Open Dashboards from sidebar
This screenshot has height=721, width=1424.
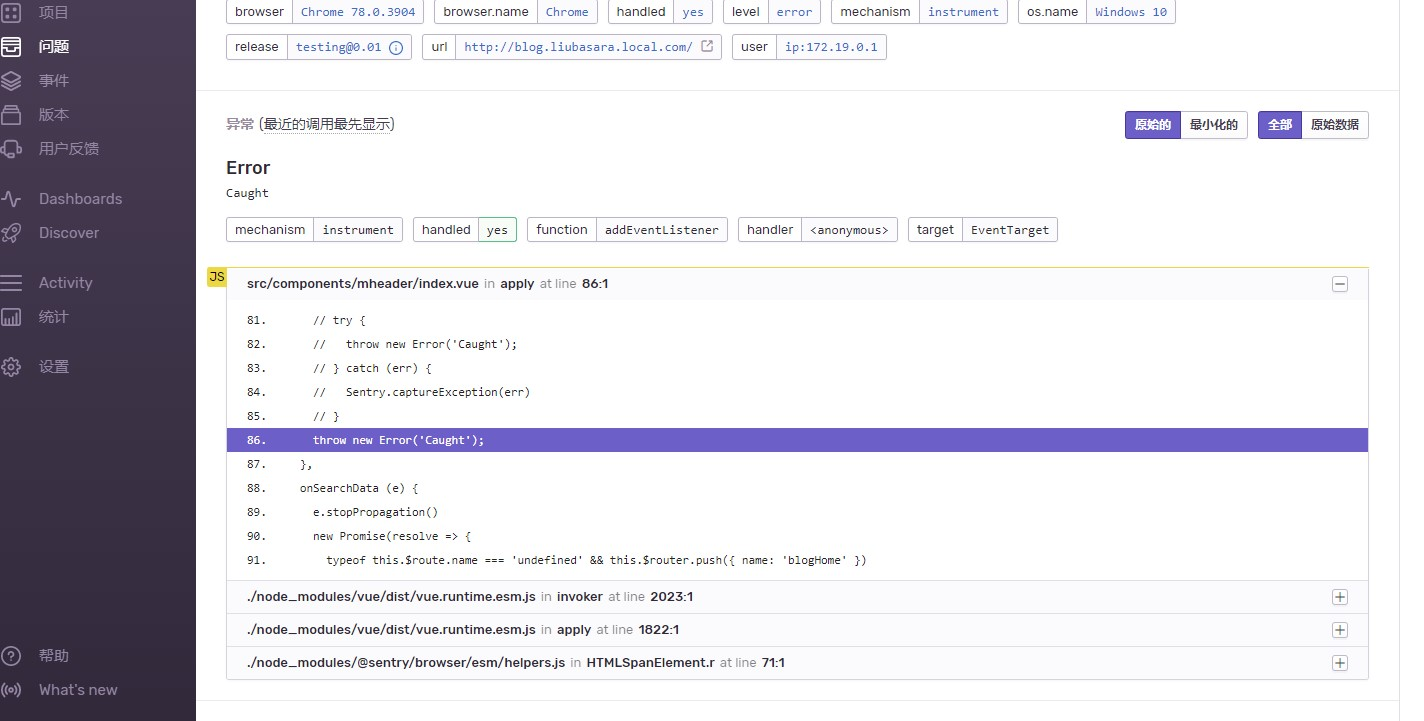click(80, 198)
